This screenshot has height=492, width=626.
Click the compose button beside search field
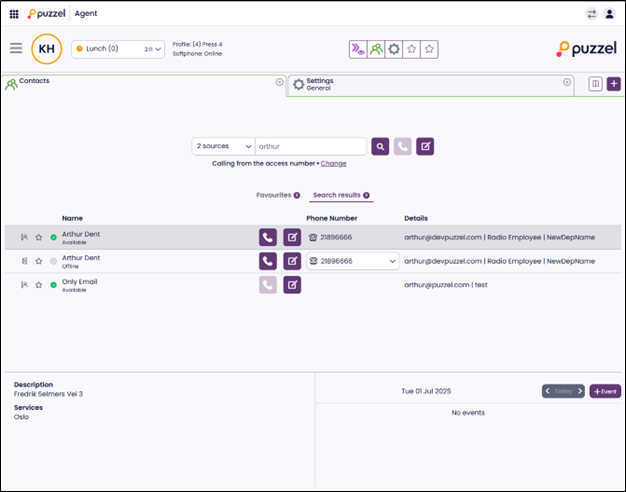(x=425, y=147)
